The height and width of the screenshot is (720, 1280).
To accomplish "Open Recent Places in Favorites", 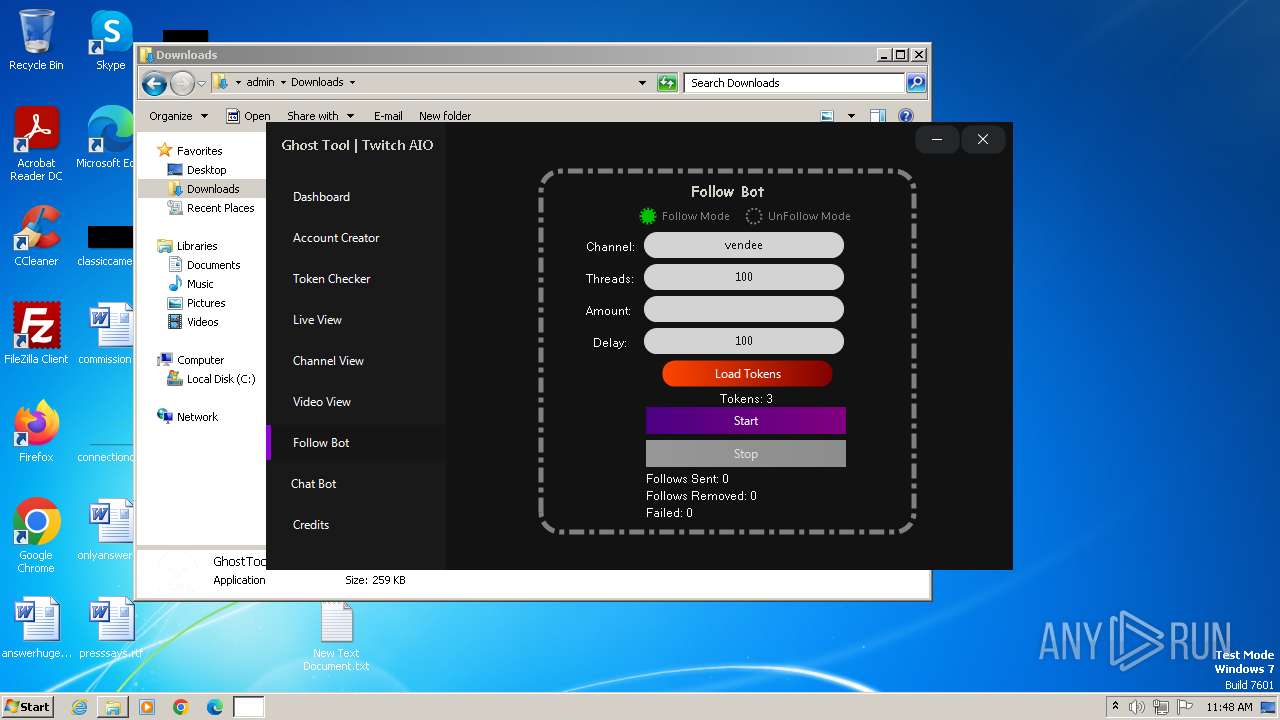I will tap(220, 208).
